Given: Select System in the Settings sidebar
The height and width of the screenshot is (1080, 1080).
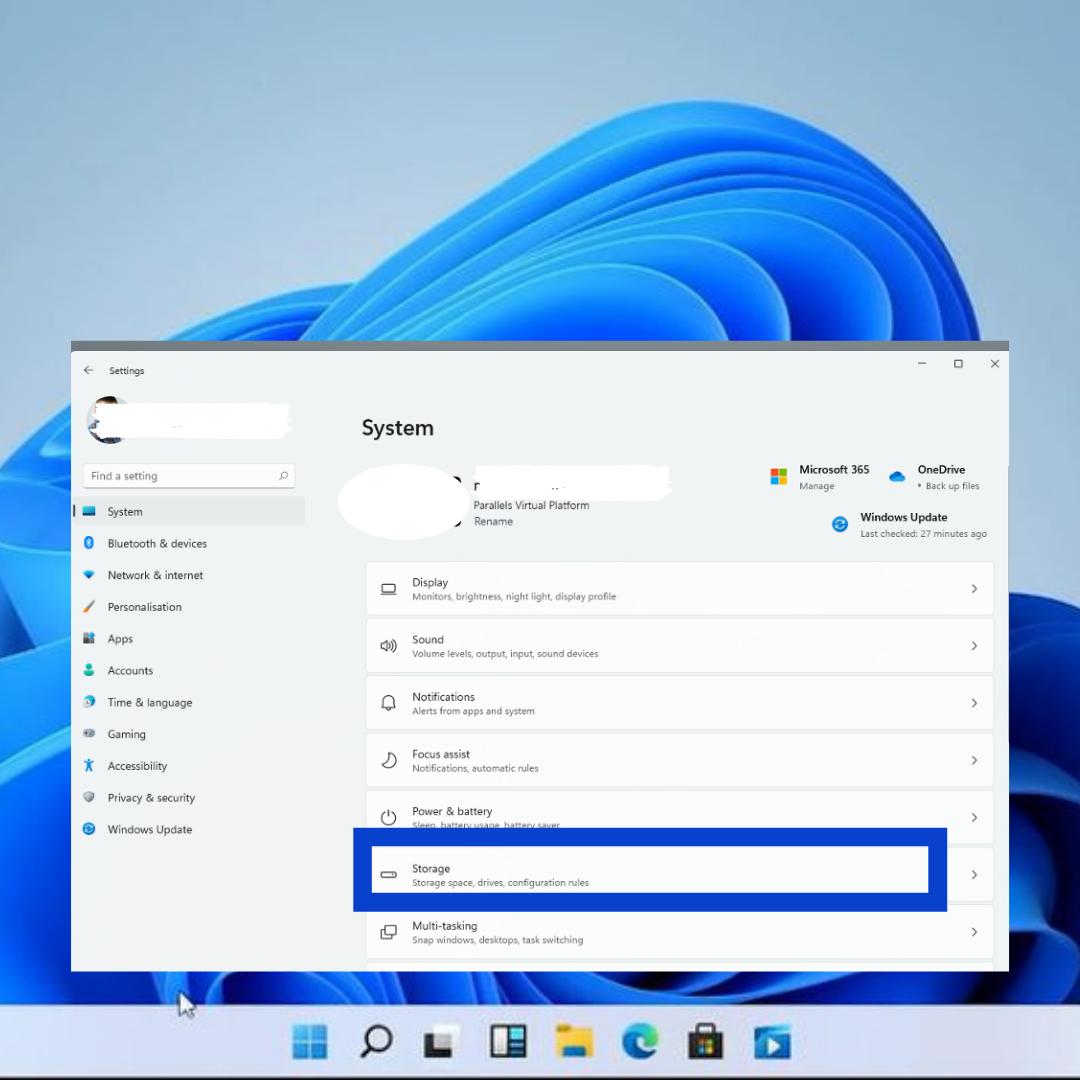Looking at the screenshot, I should coord(124,511).
